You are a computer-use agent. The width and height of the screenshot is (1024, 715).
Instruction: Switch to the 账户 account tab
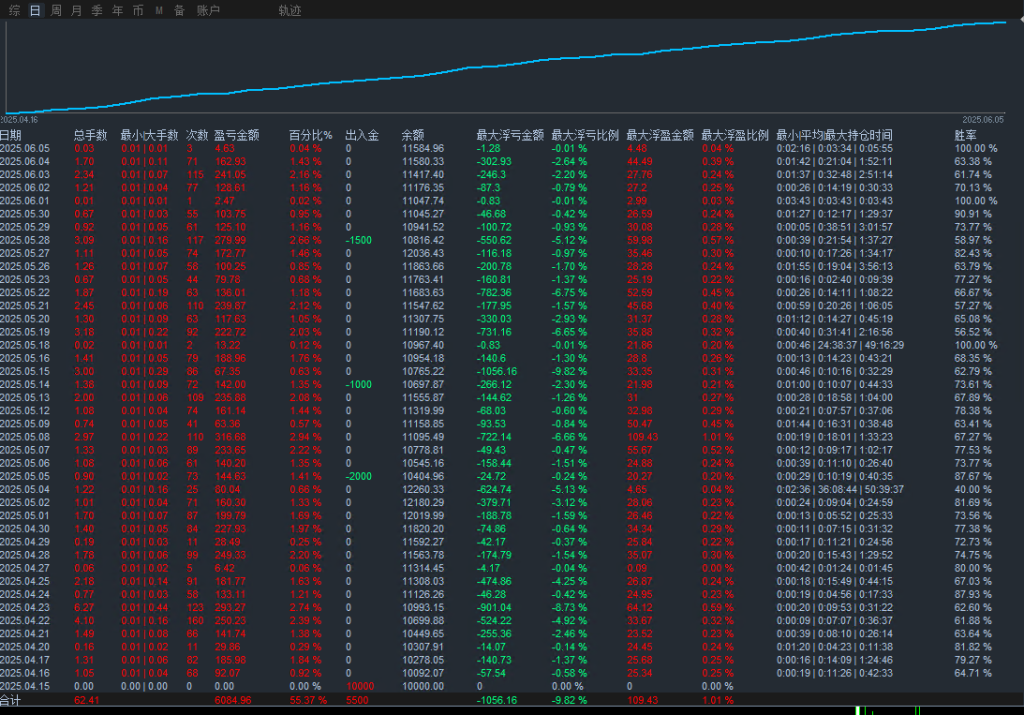pyautogui.click(x=208, y=10)
